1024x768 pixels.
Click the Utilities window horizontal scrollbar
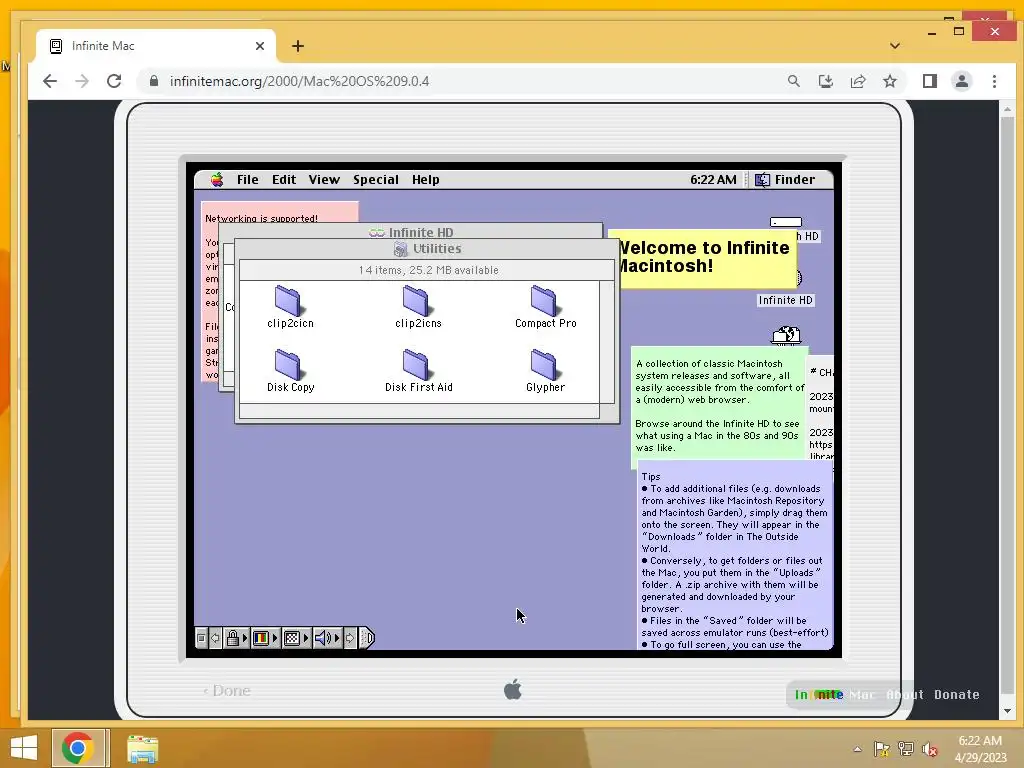(419, 411)
